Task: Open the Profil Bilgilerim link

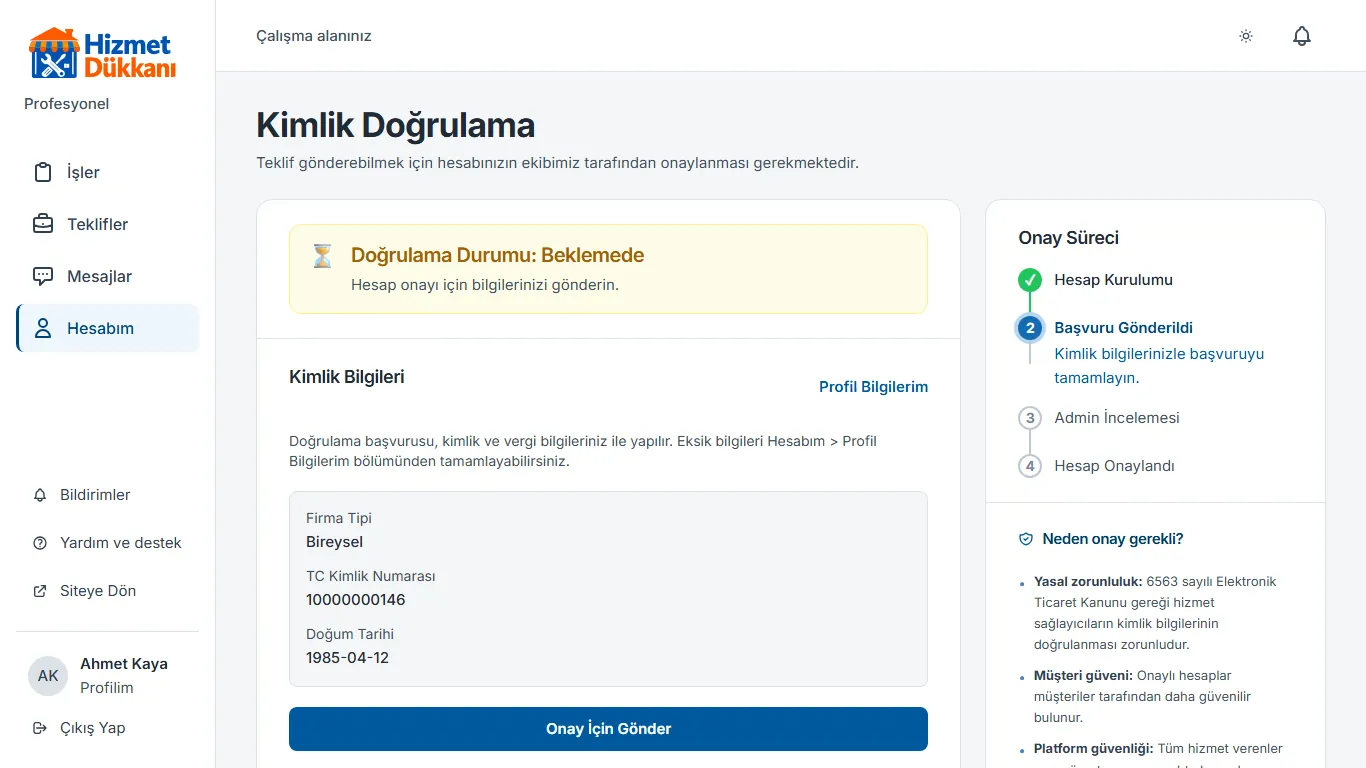Action: (873, 387)
